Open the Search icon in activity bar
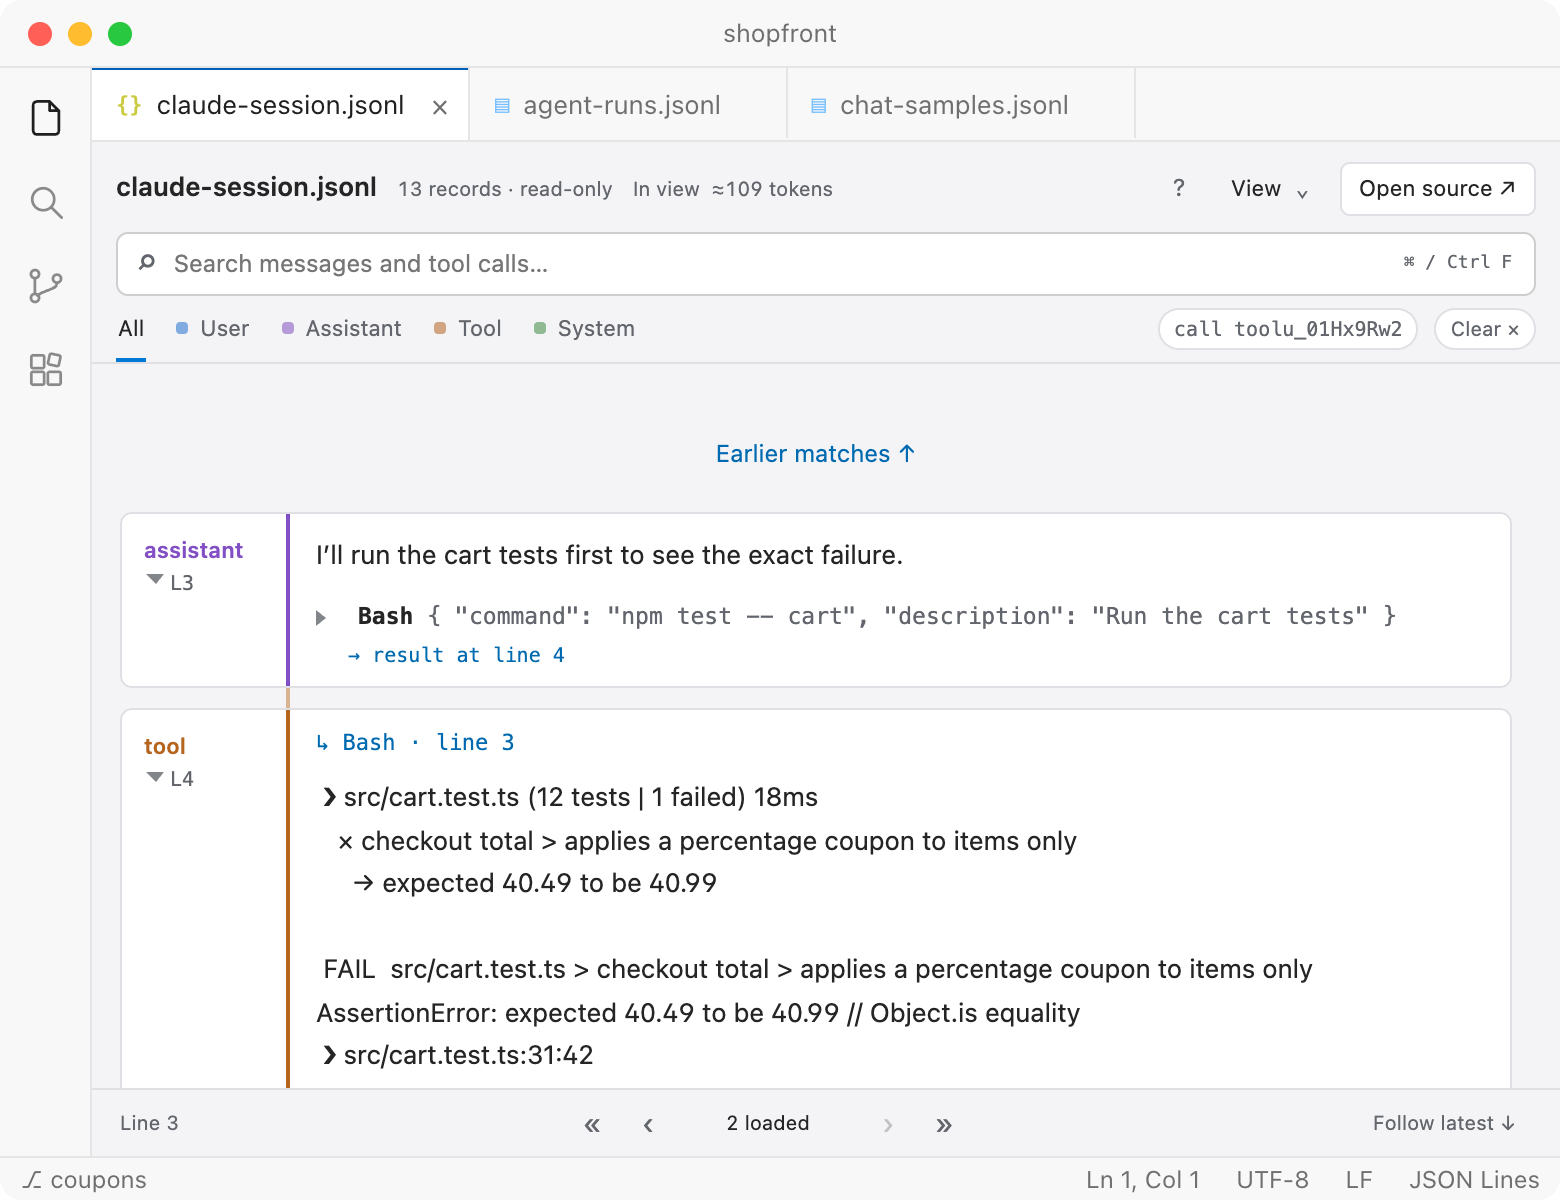This screenshot has height=1200, width=1560. tap(46, 203)
